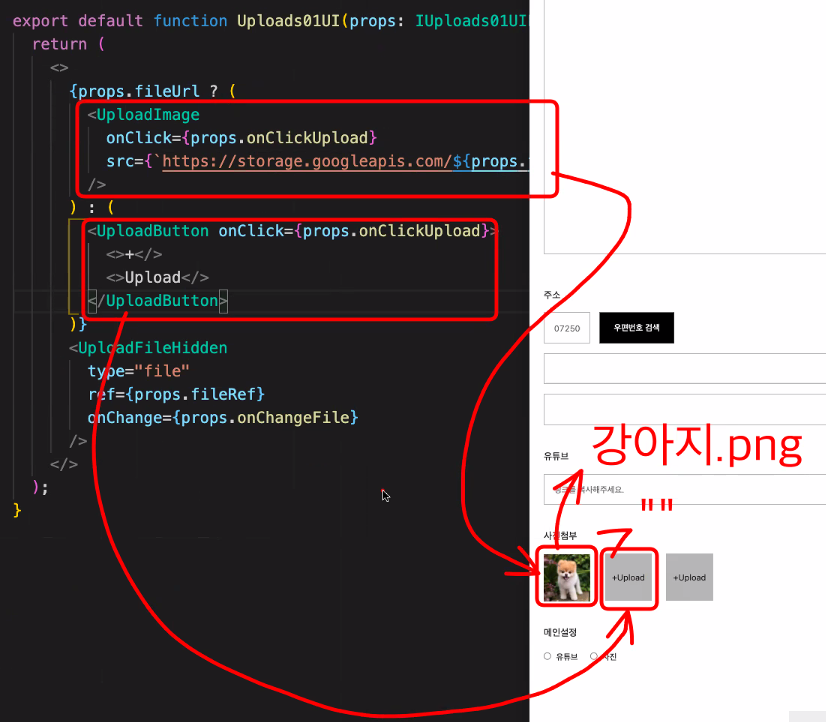Click the rightmost +Upload button

click(x=690, y=577)
